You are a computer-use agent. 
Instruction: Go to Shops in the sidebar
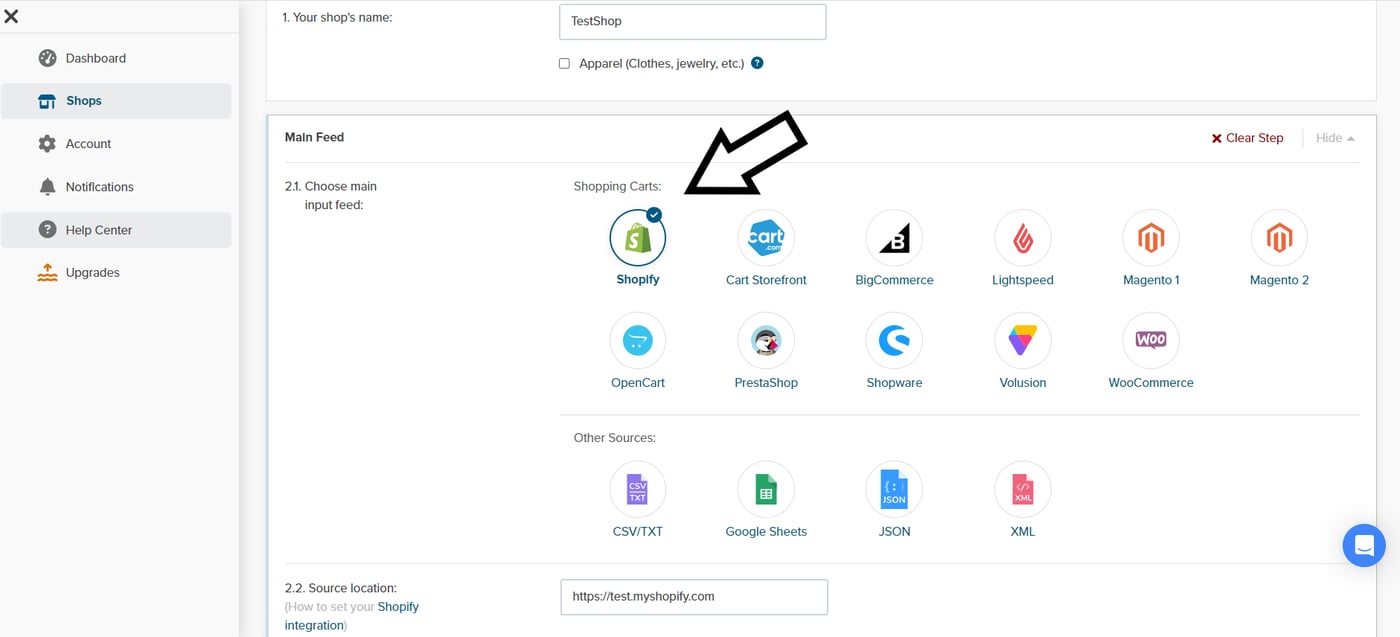116,101
